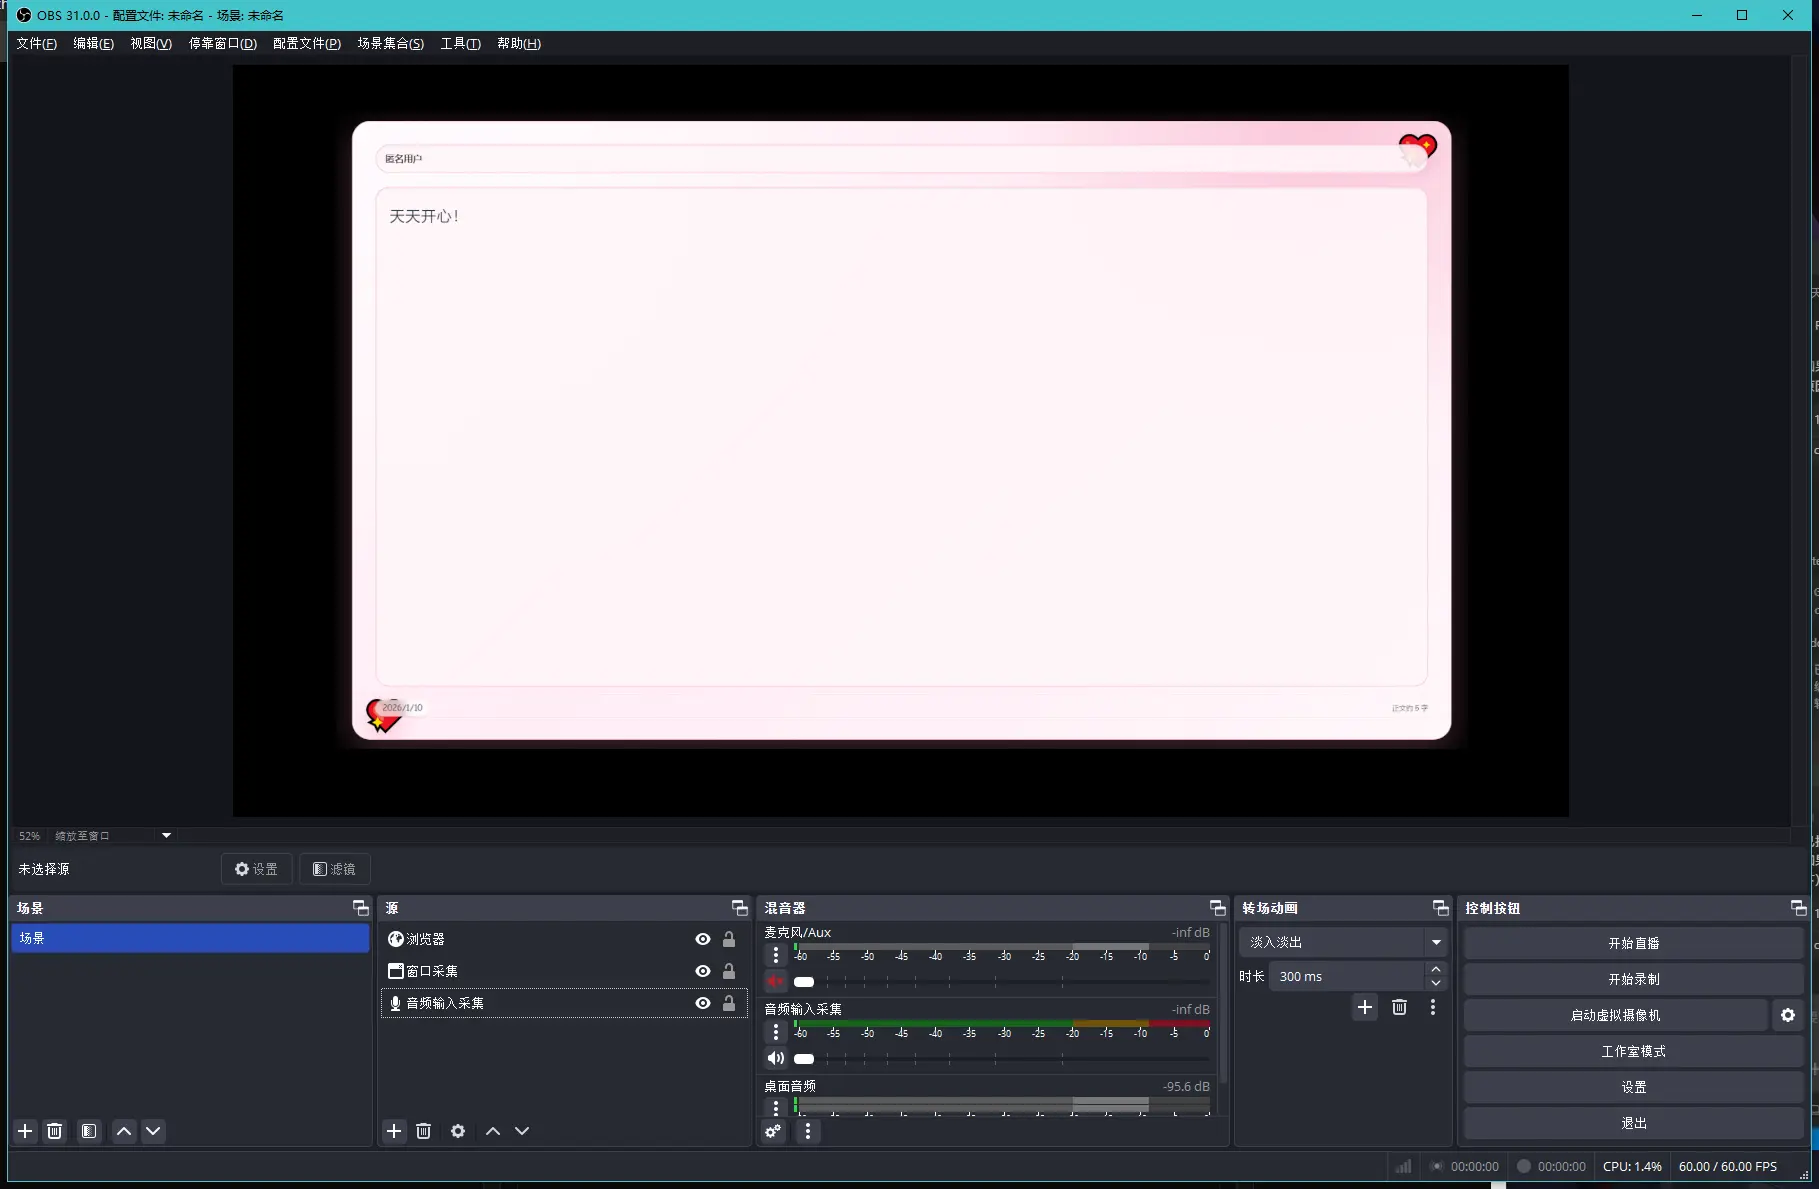Screen dimensions: 1819x1189
Task: Mute the 音频输入采集 channel
Action: [x=775, y=1058]
